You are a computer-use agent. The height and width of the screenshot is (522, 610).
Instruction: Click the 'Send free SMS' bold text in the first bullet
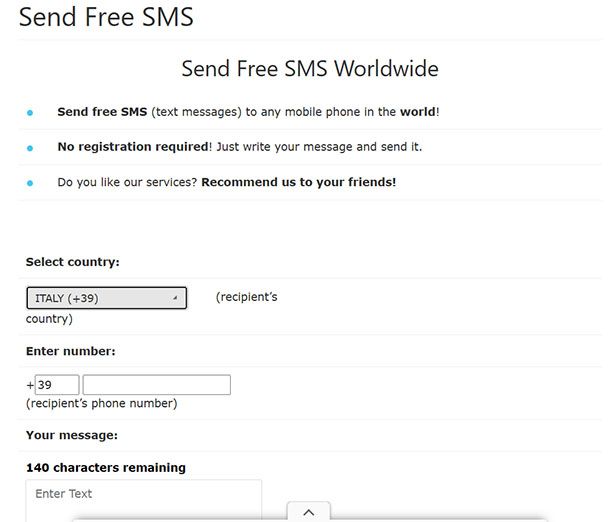point(102,112)
